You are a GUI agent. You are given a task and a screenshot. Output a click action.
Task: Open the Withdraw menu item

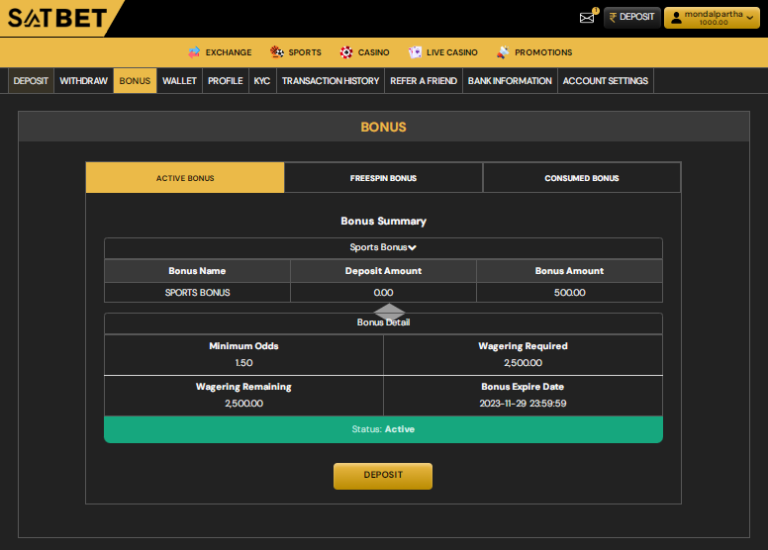83,81
